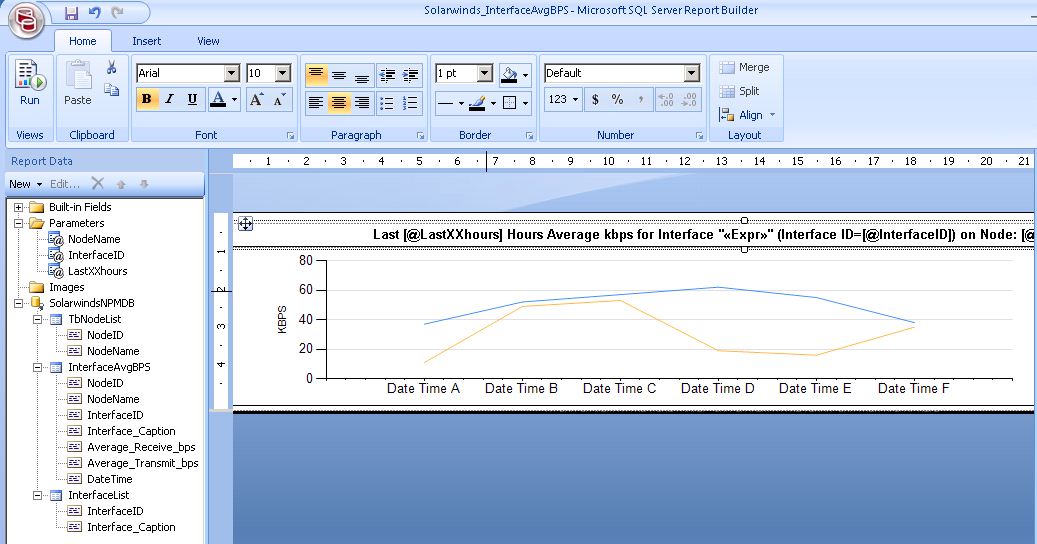
Task: Open the Arial font family dropdown
Action: [231, 73]
